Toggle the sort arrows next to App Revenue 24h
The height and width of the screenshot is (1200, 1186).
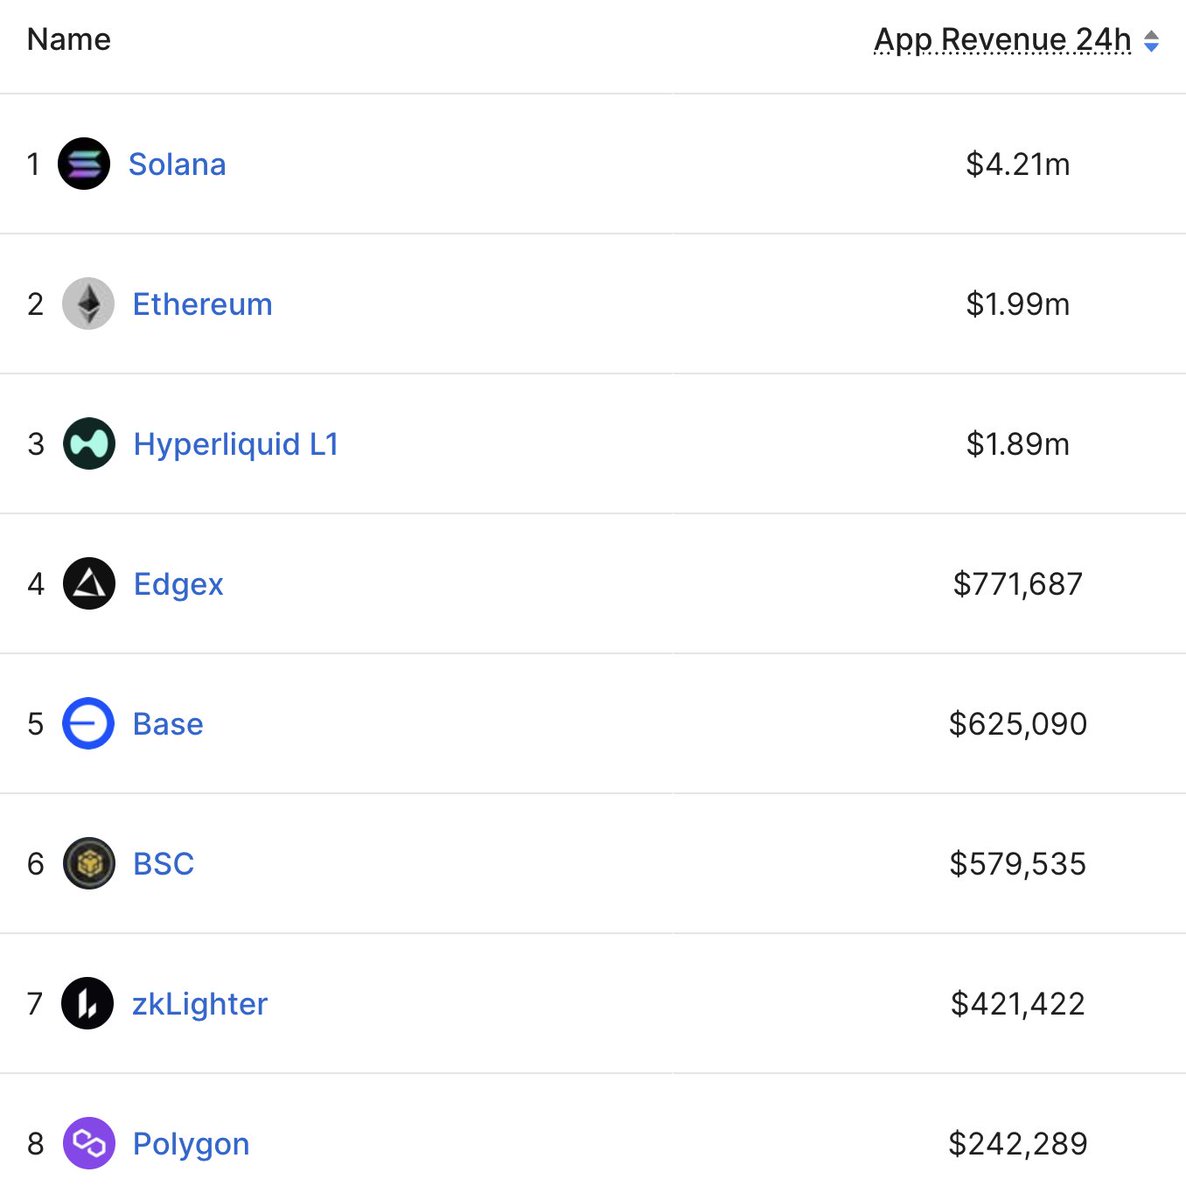point(1151,41)
